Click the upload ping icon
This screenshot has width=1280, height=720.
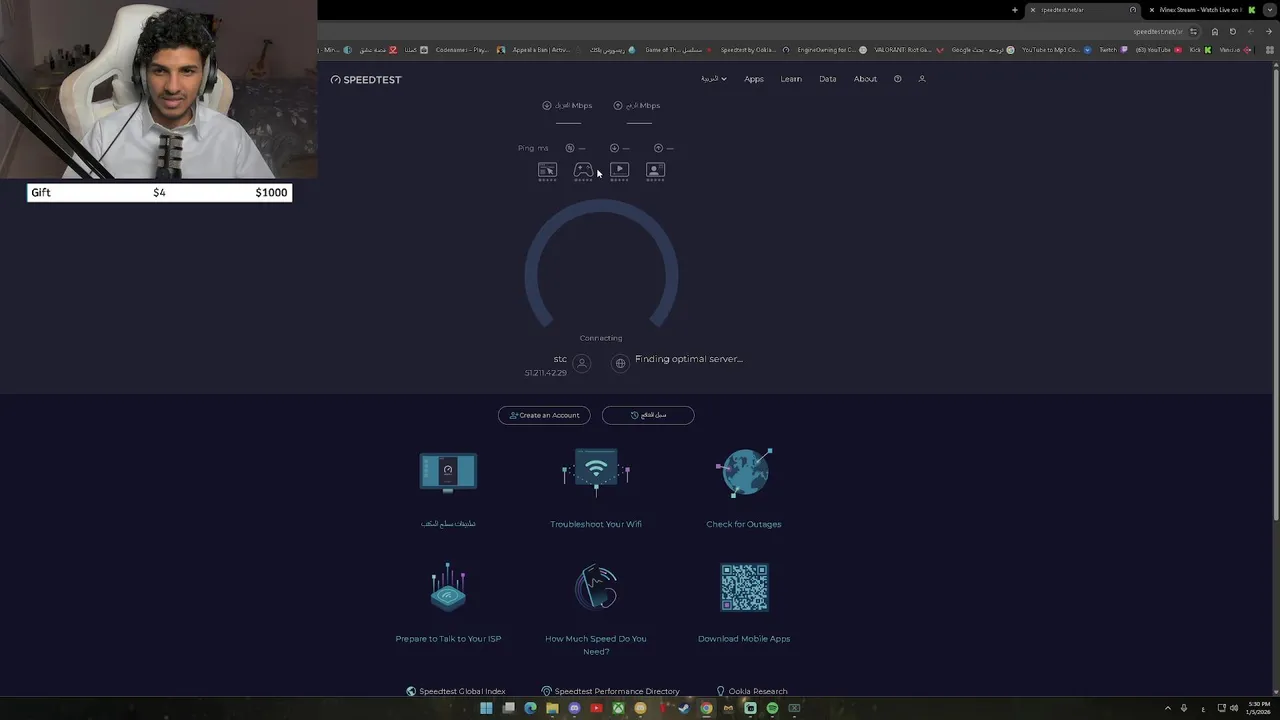pyautogui.click(x=658, y=148)
